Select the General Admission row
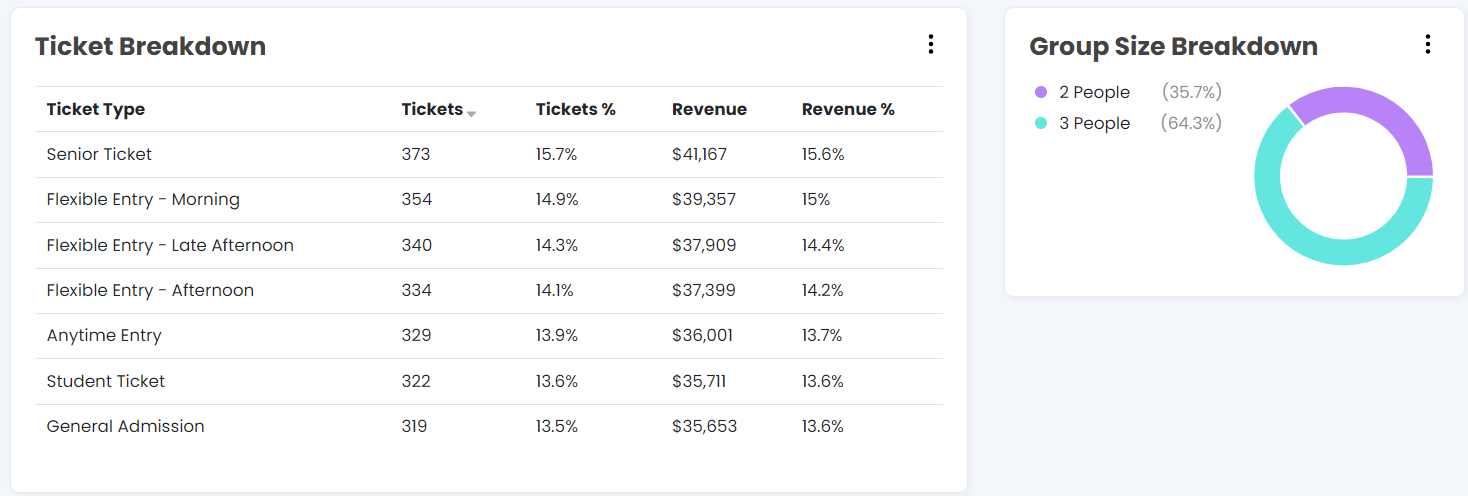The width and height of the screenshot is (1468, 496). point(125,427)
